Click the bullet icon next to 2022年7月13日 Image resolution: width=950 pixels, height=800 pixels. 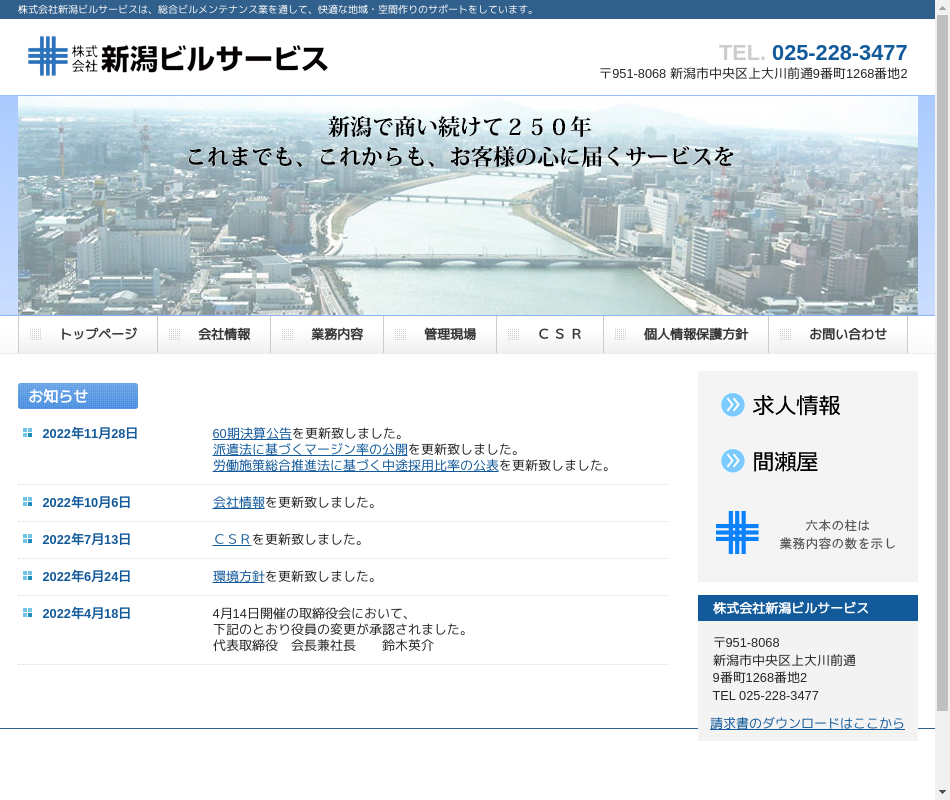click(x=28, y=539)
